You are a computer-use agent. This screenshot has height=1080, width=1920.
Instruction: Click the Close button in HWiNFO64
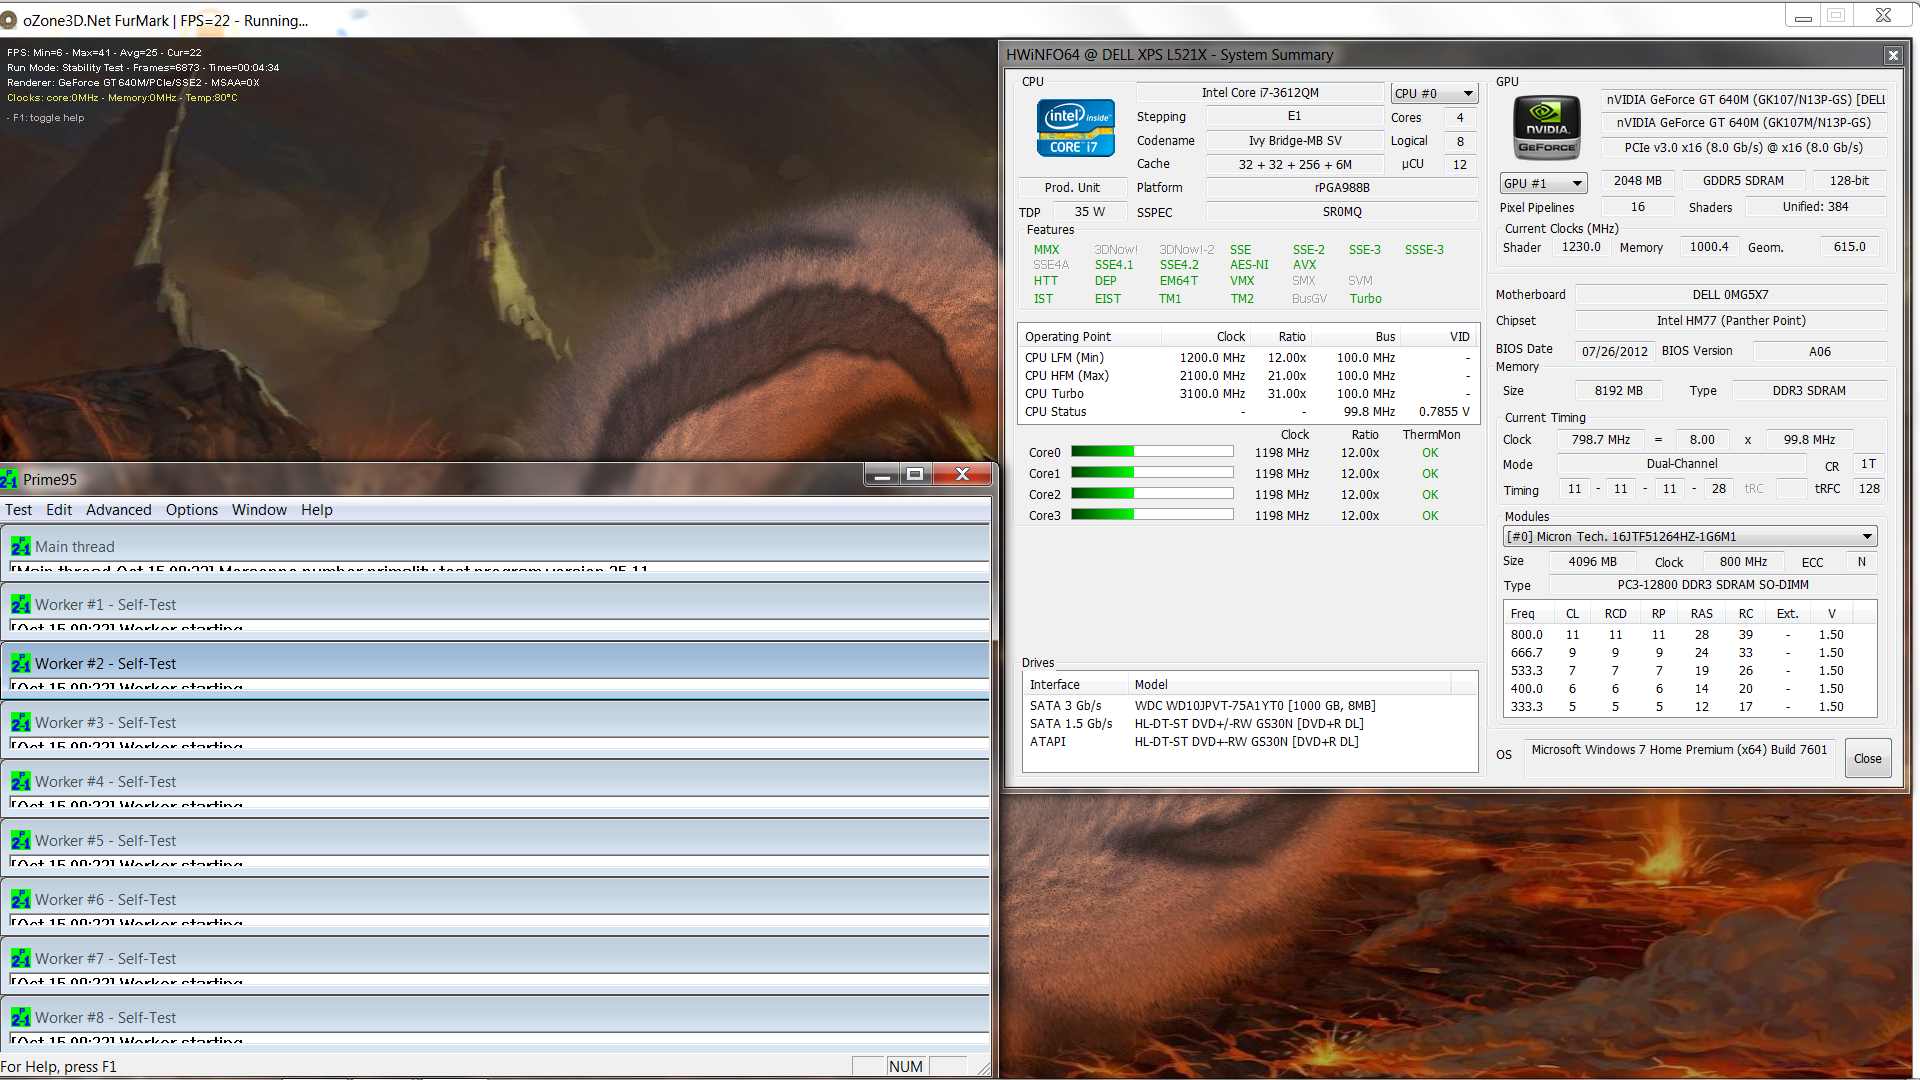click(x=1867, y=759)
